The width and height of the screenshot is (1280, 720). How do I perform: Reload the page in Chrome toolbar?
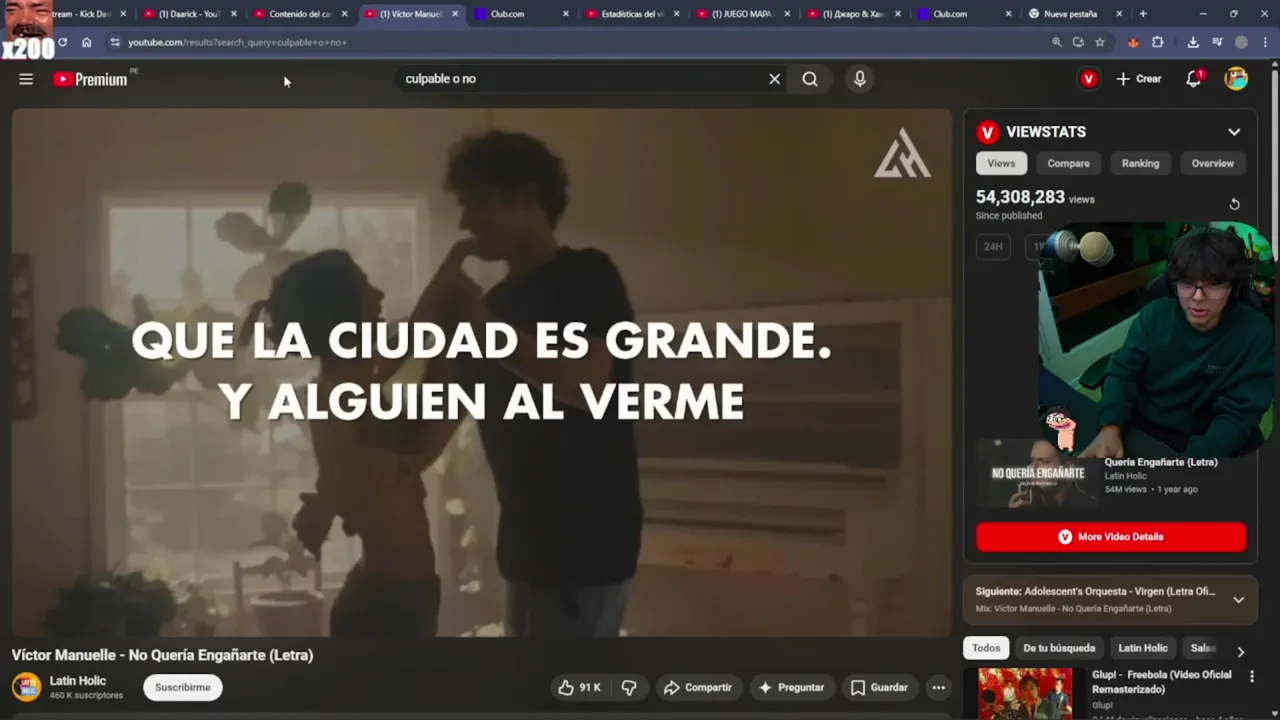pos(62,42)
